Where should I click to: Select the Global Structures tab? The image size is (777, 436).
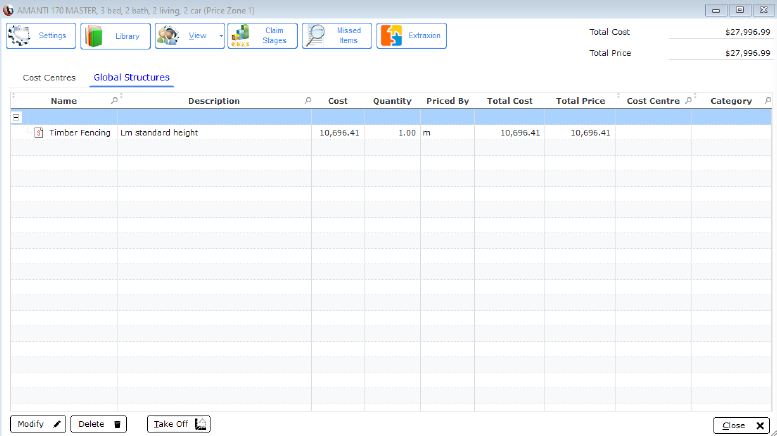[x=131, y=77]
